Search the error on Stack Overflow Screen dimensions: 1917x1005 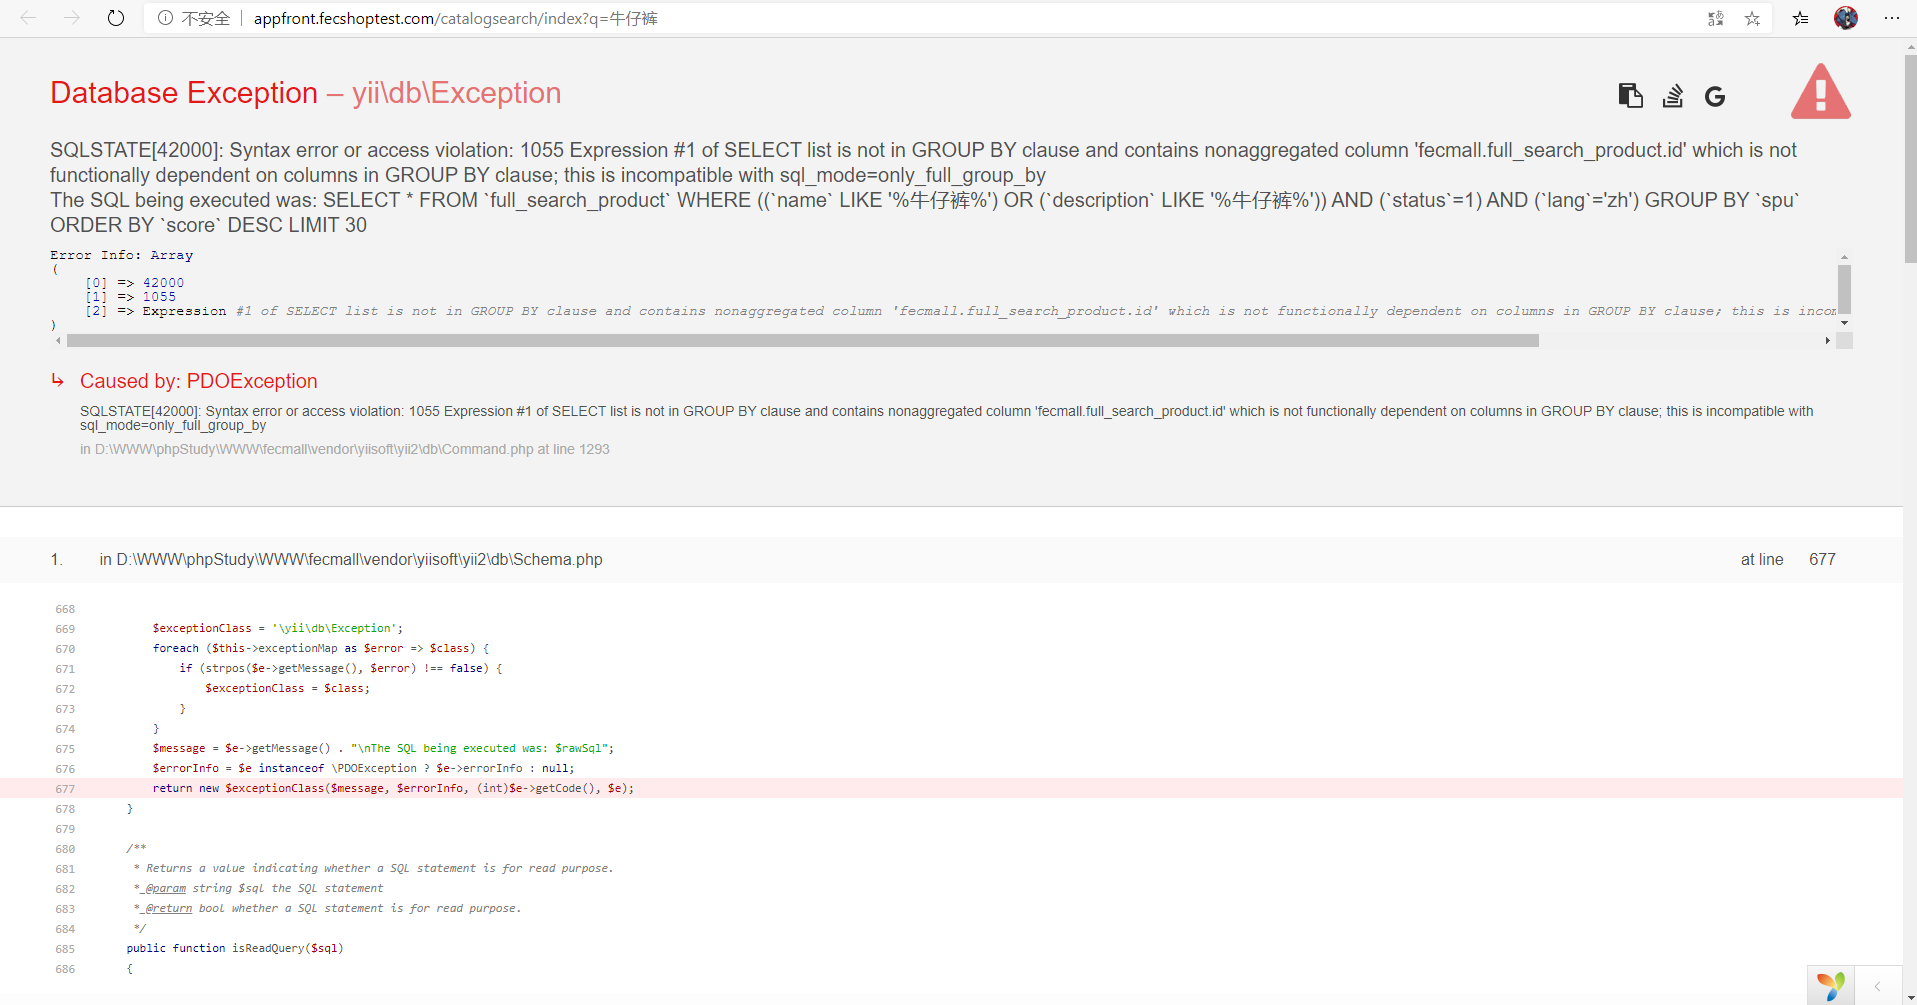coord(1673,96)
